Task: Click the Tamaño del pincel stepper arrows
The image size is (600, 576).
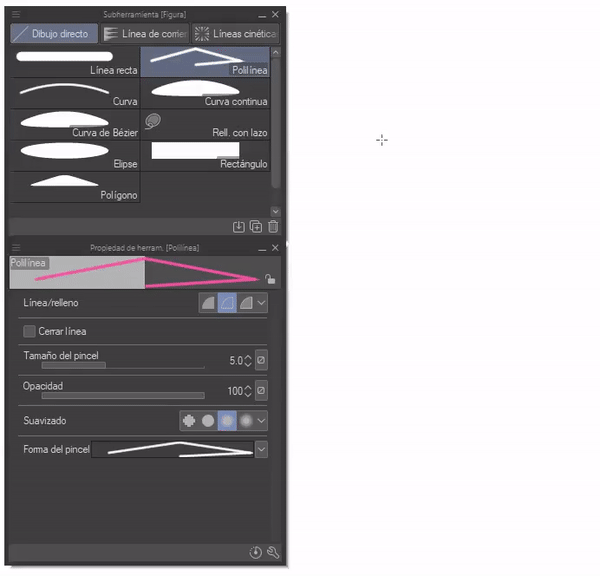Action: pyautogui.click(x=248, y=361)
